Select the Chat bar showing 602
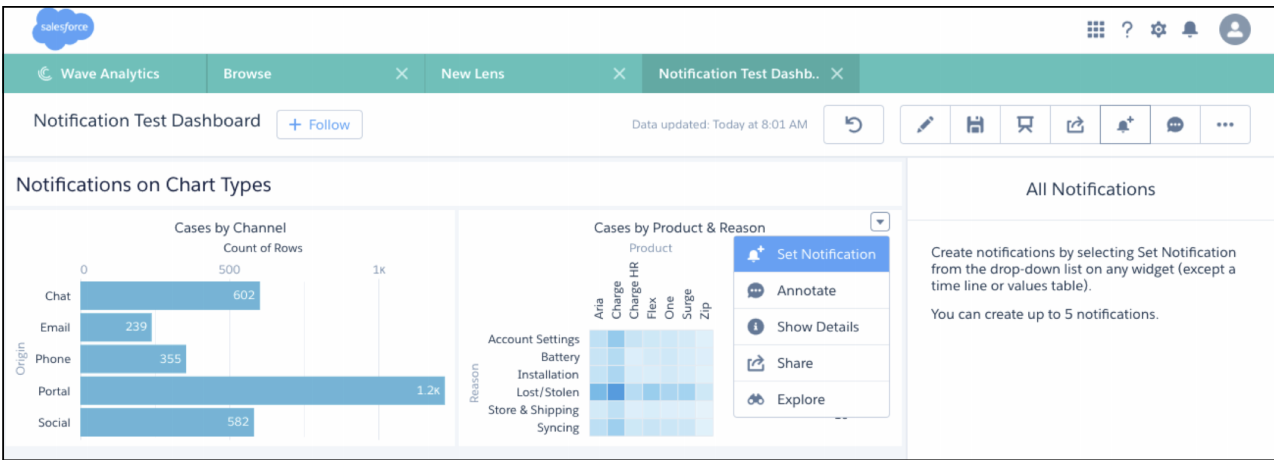This screenshot has height=460, width=1274. 170,295
